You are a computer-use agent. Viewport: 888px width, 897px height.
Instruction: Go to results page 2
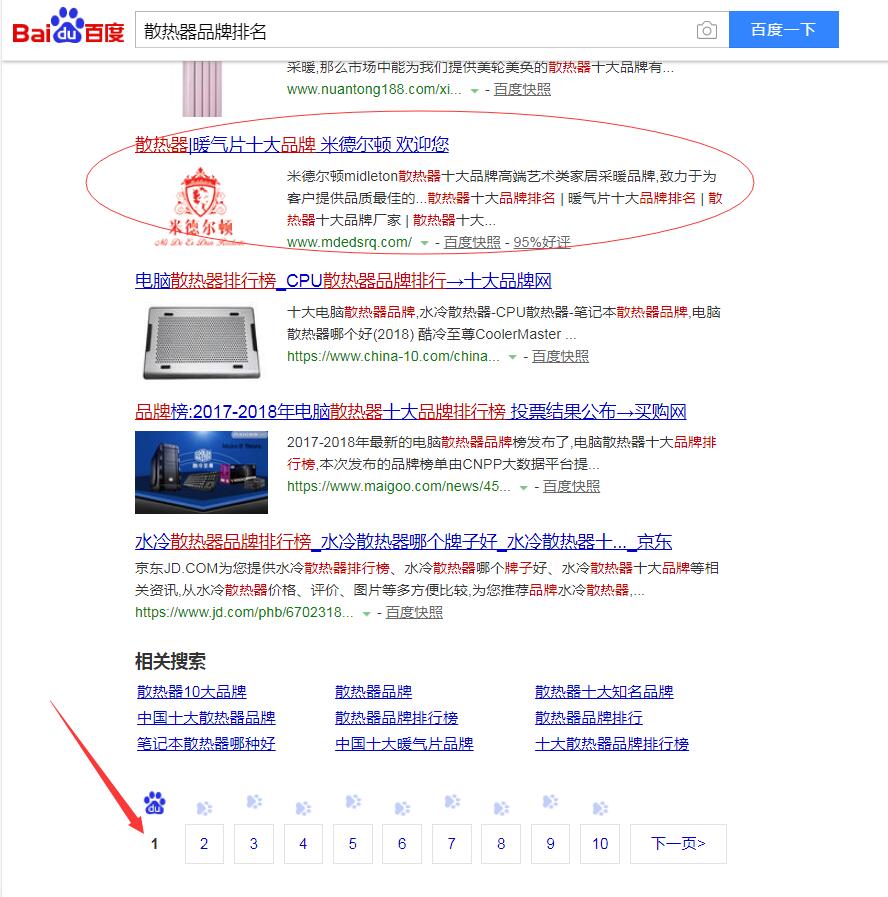(x=204, y=844)
